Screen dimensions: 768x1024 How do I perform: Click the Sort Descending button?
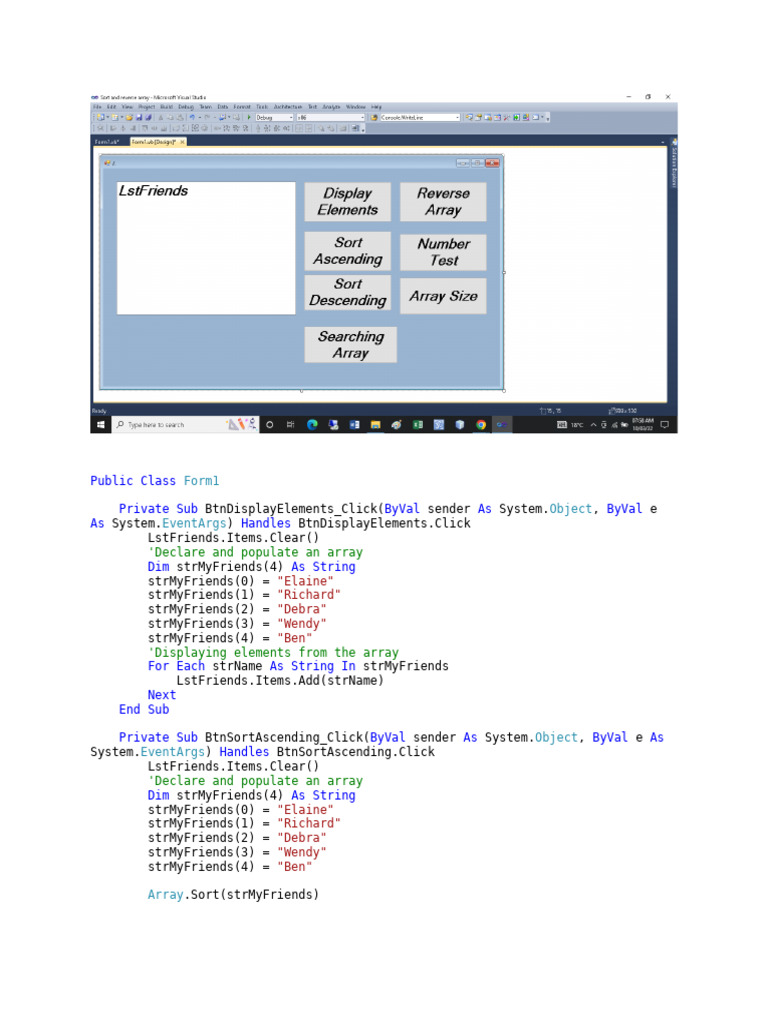[x=347, y=292]
